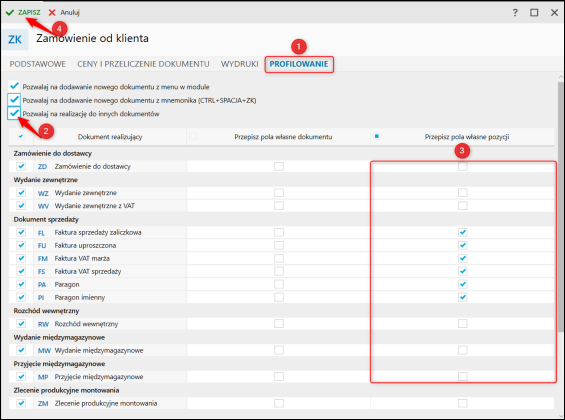Toggle header checkbox for Dokument realizujący column

point(21,136)
